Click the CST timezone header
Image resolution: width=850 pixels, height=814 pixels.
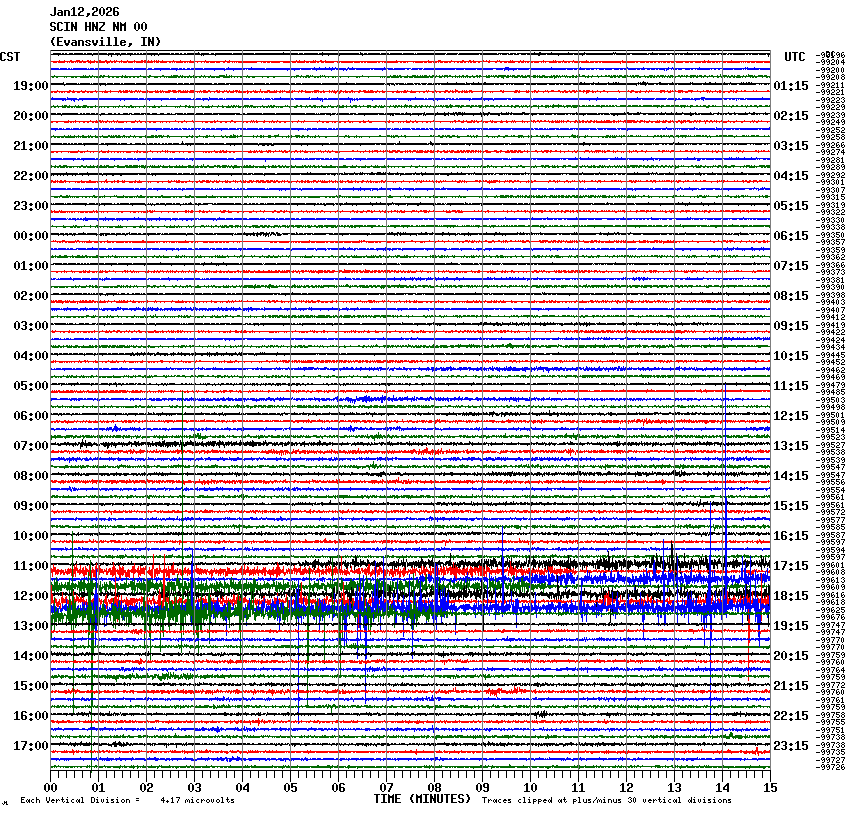(x=10, y=57)
